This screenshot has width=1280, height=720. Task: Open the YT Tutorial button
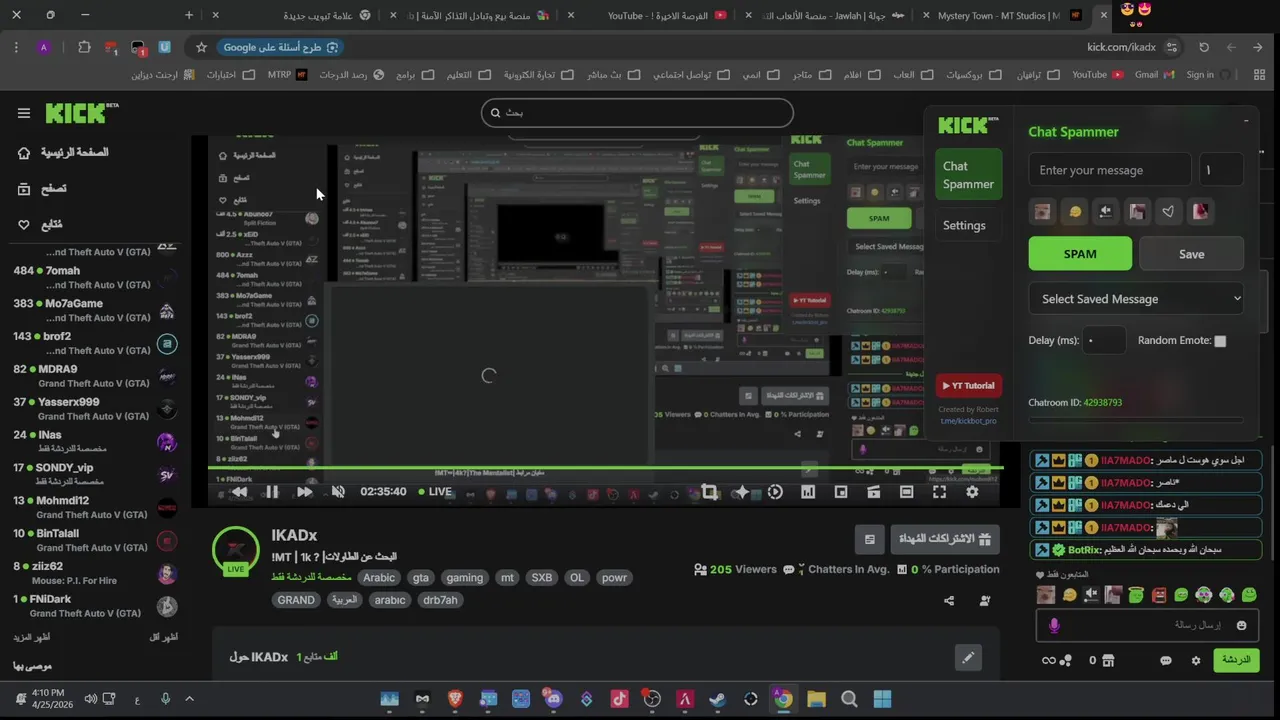[969, 386]
